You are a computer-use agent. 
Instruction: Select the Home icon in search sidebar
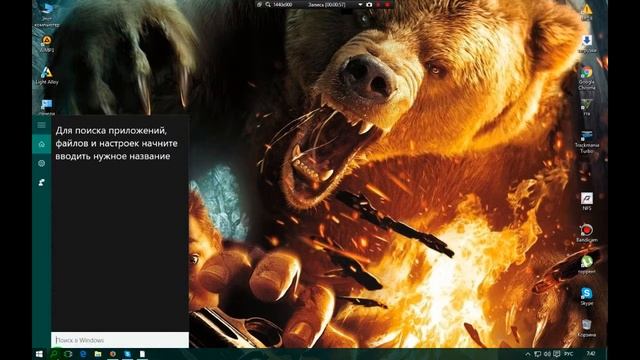42,144
